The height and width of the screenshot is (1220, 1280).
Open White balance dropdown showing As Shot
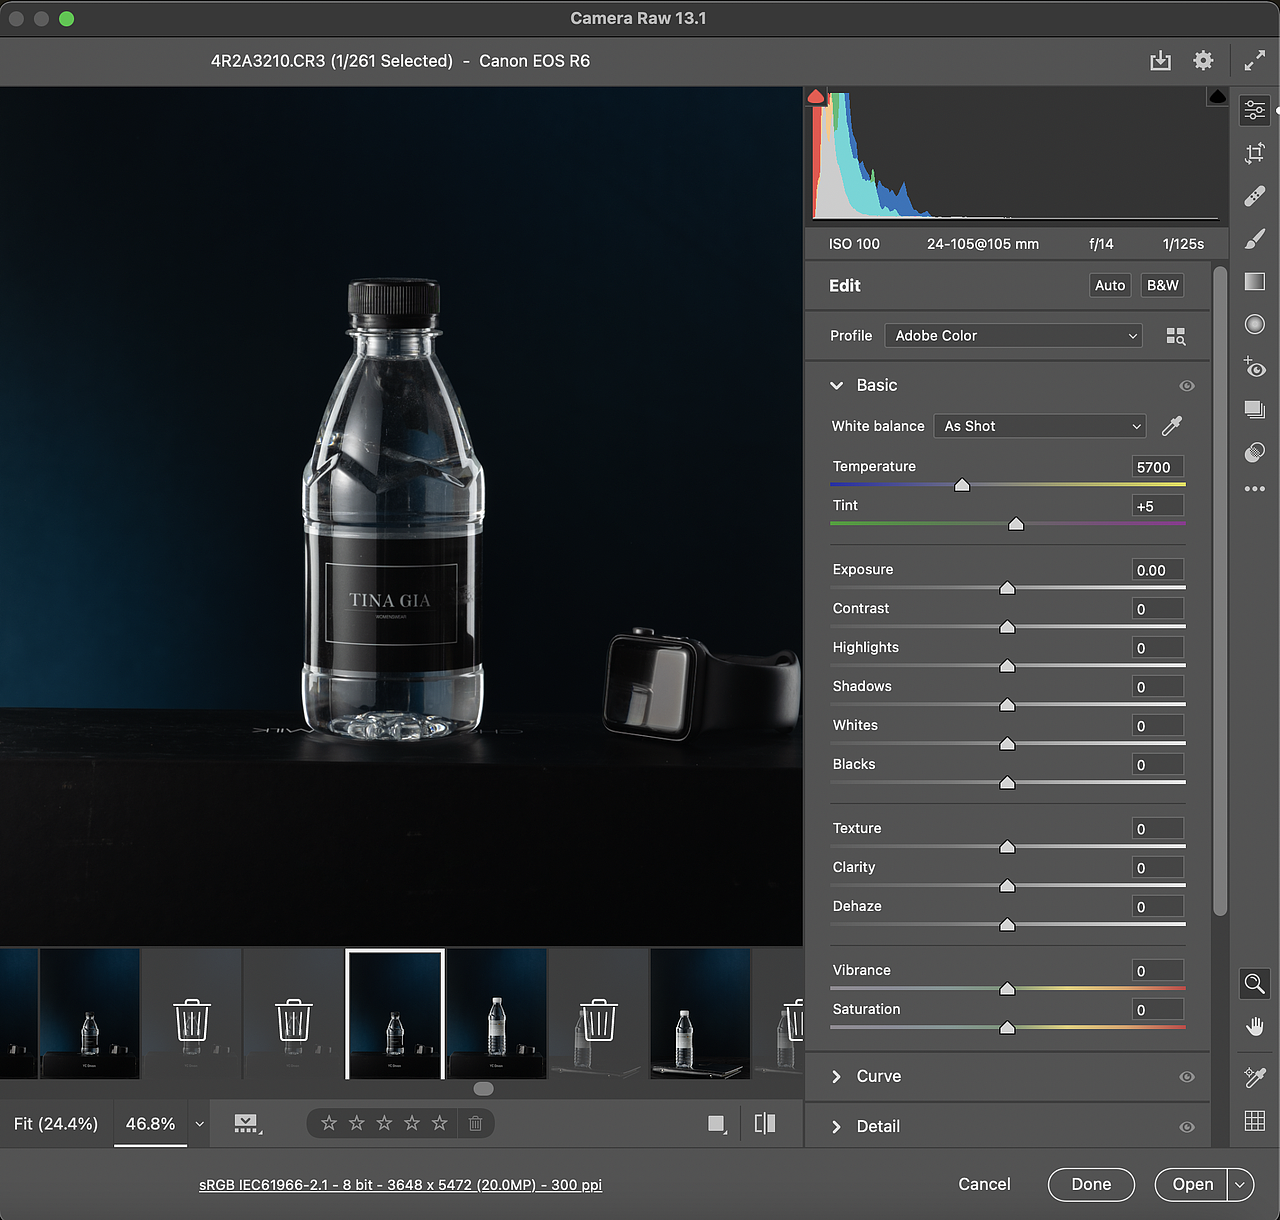(x=1040, y=426)
